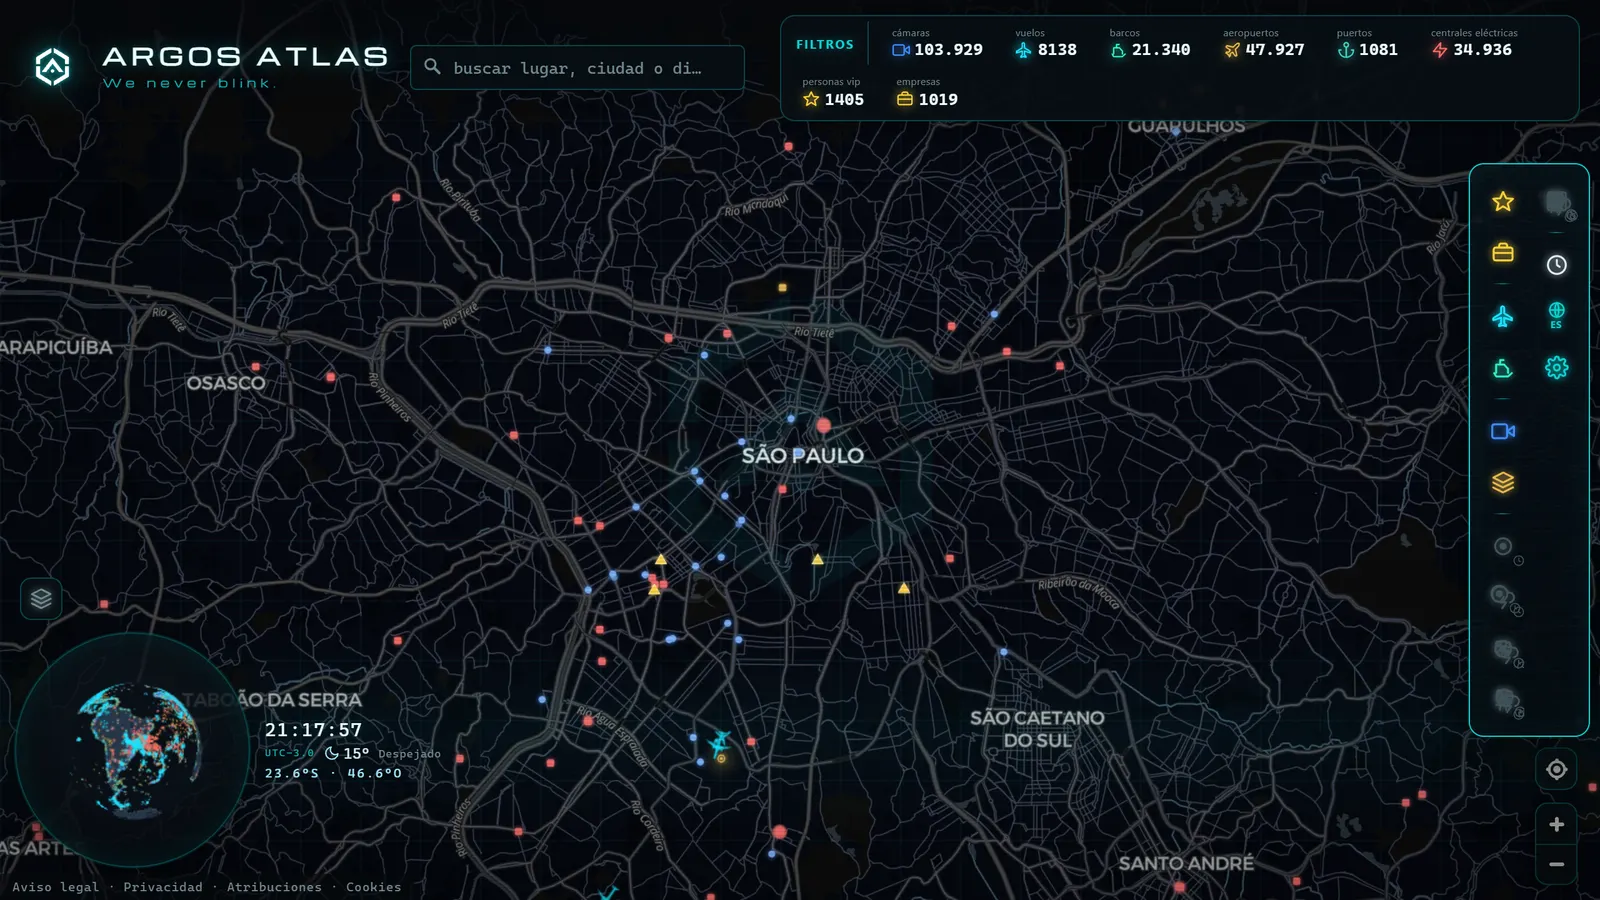Open the Privacidad link
Viewport: 1600px width, 900px height.
coord(163,887)
